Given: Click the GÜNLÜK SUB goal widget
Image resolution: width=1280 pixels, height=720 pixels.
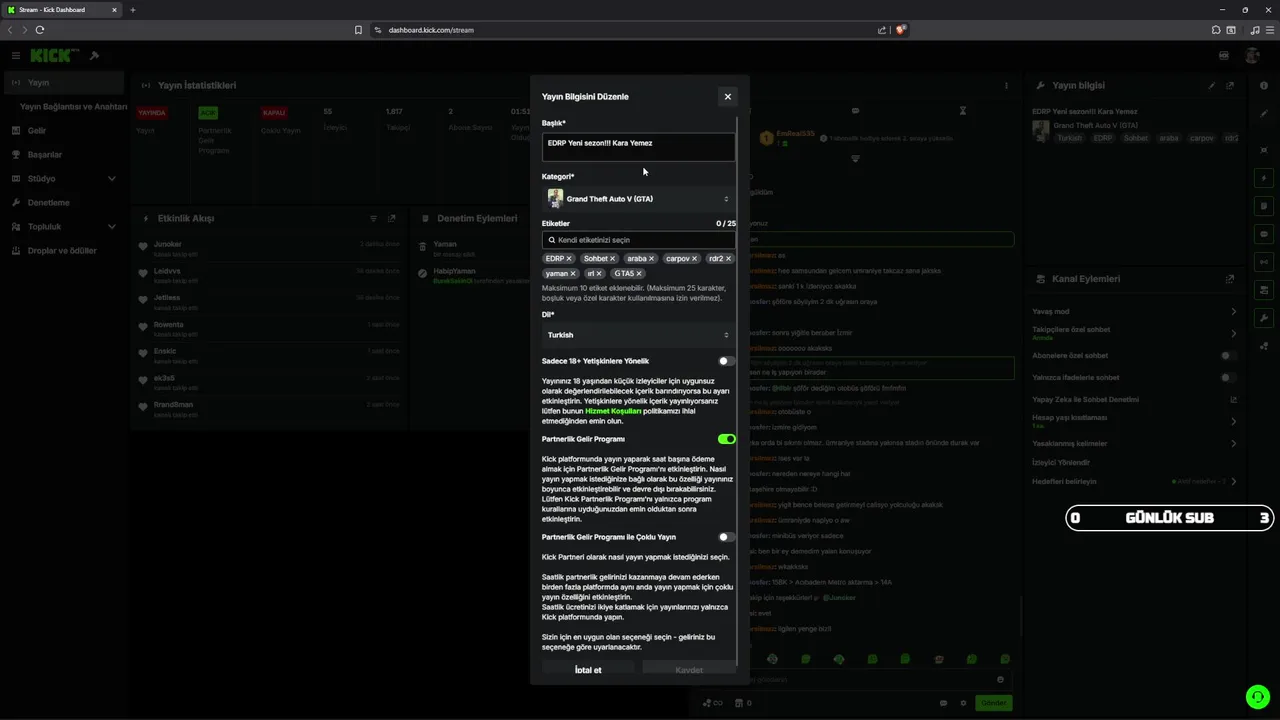Looking at the screenshot, I should [1169, 518].
